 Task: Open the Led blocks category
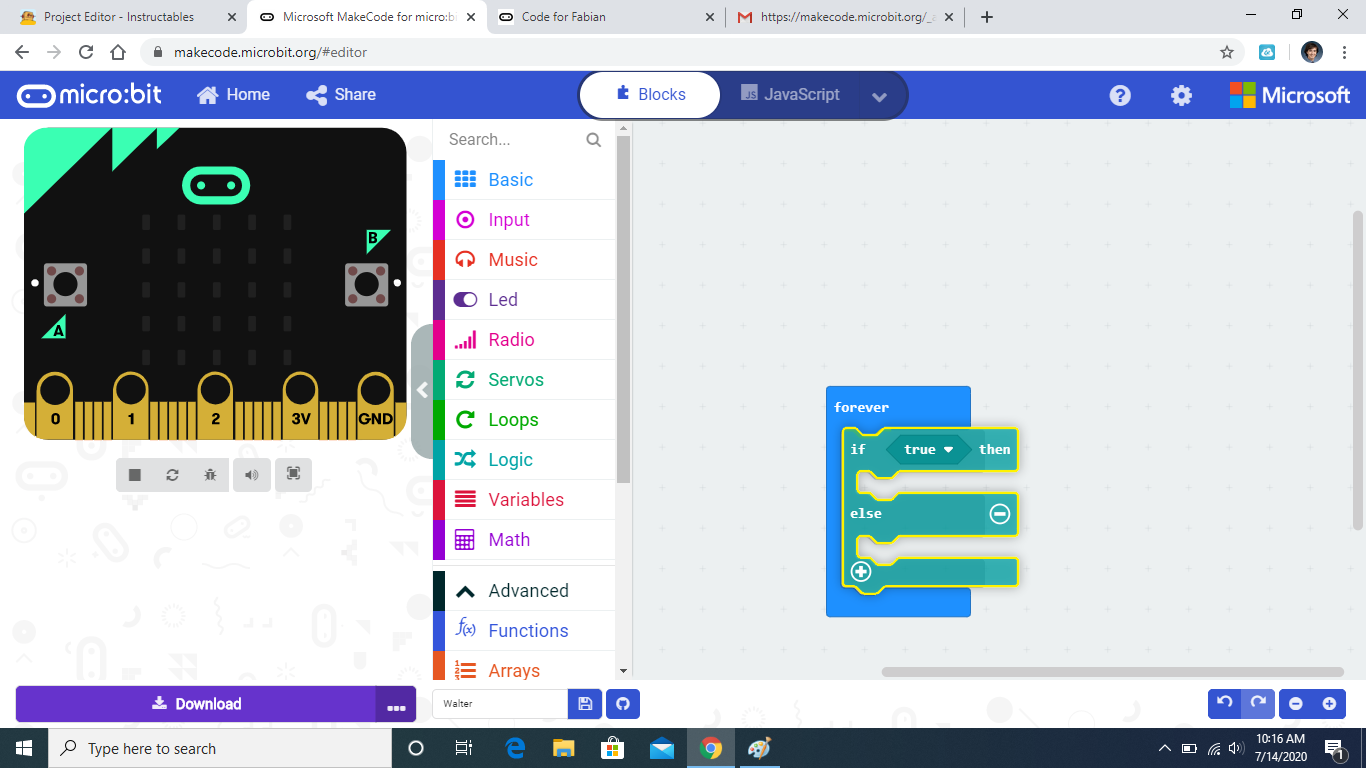tap(524, 300)
